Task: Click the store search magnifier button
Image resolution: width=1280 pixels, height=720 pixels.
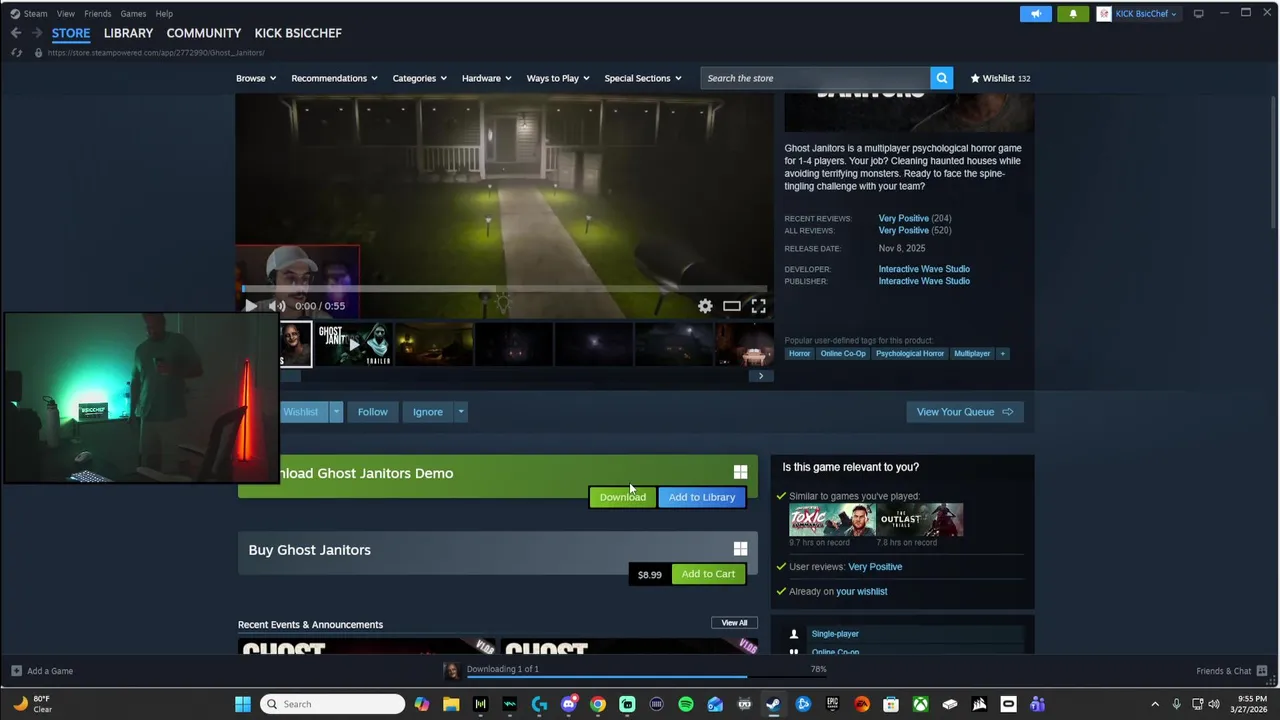Action: click(941, 78)
